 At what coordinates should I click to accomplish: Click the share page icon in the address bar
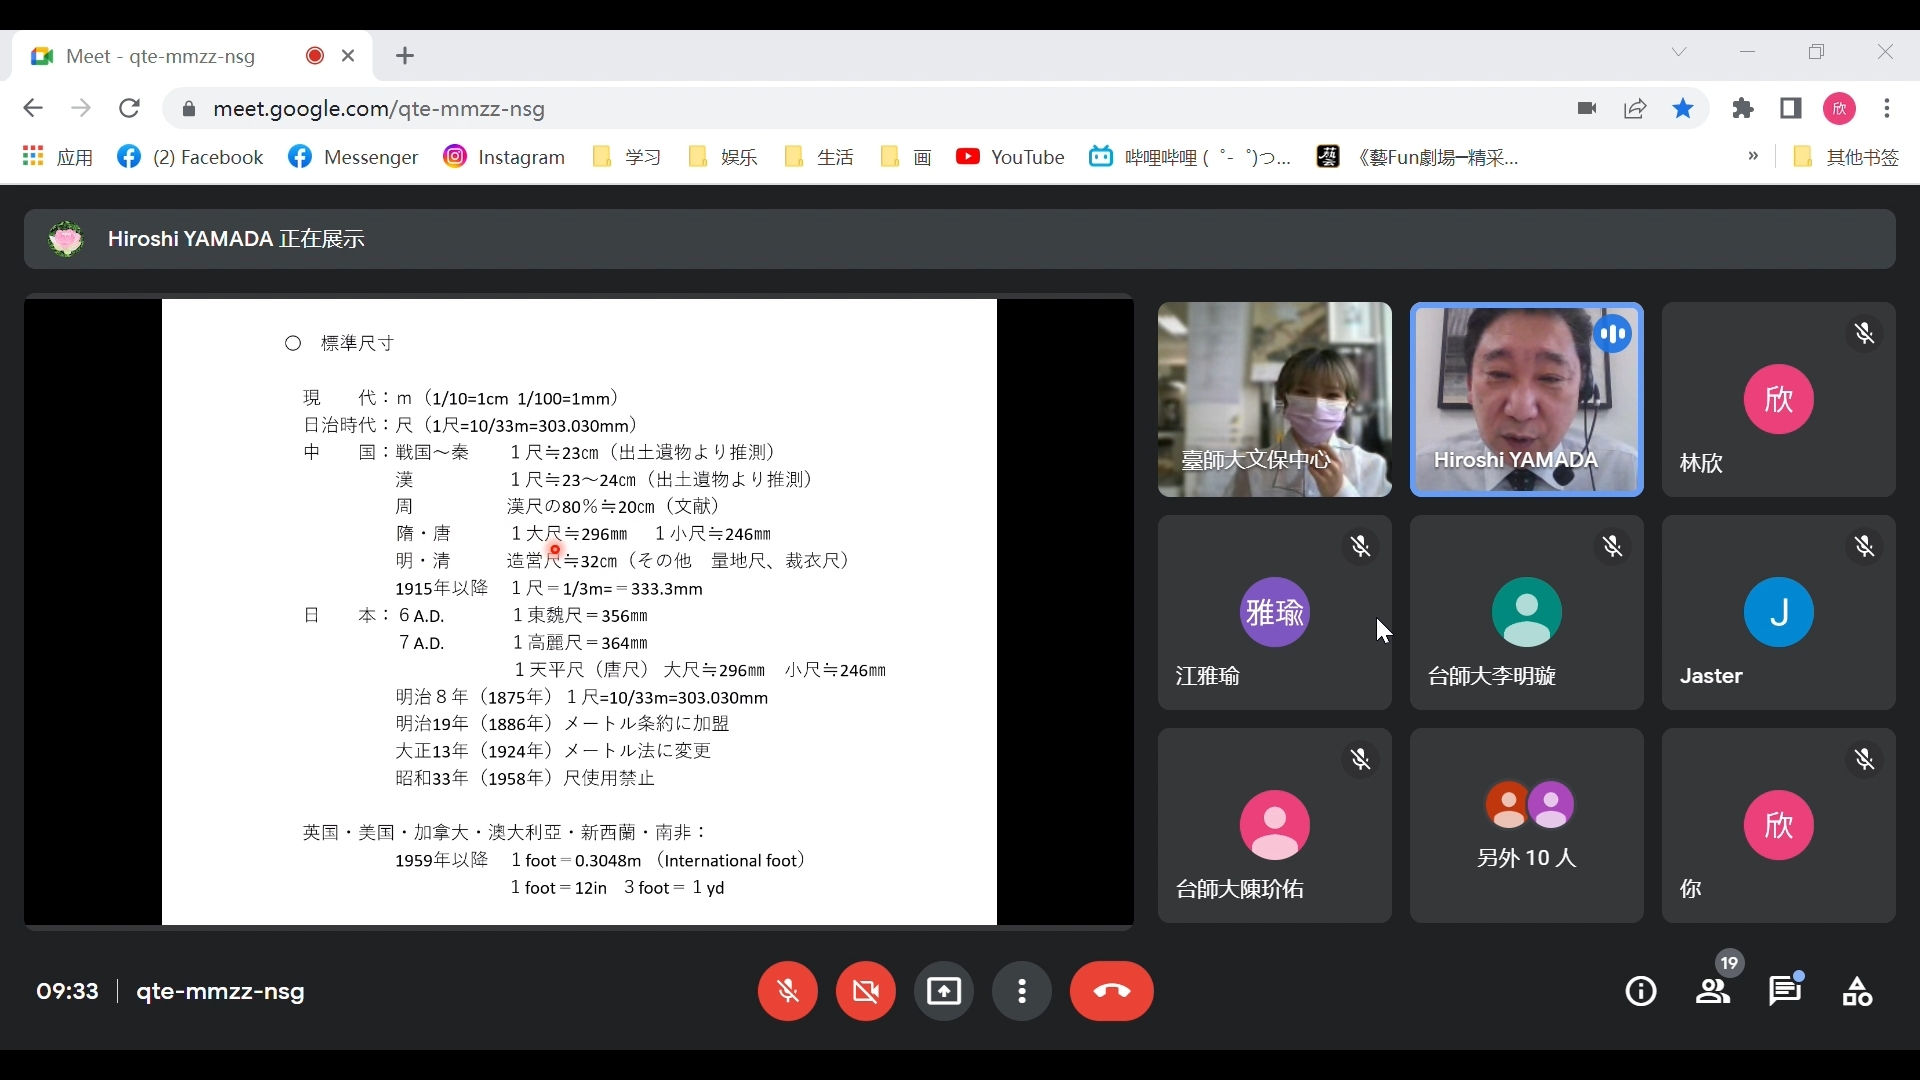coord(1636,109)
